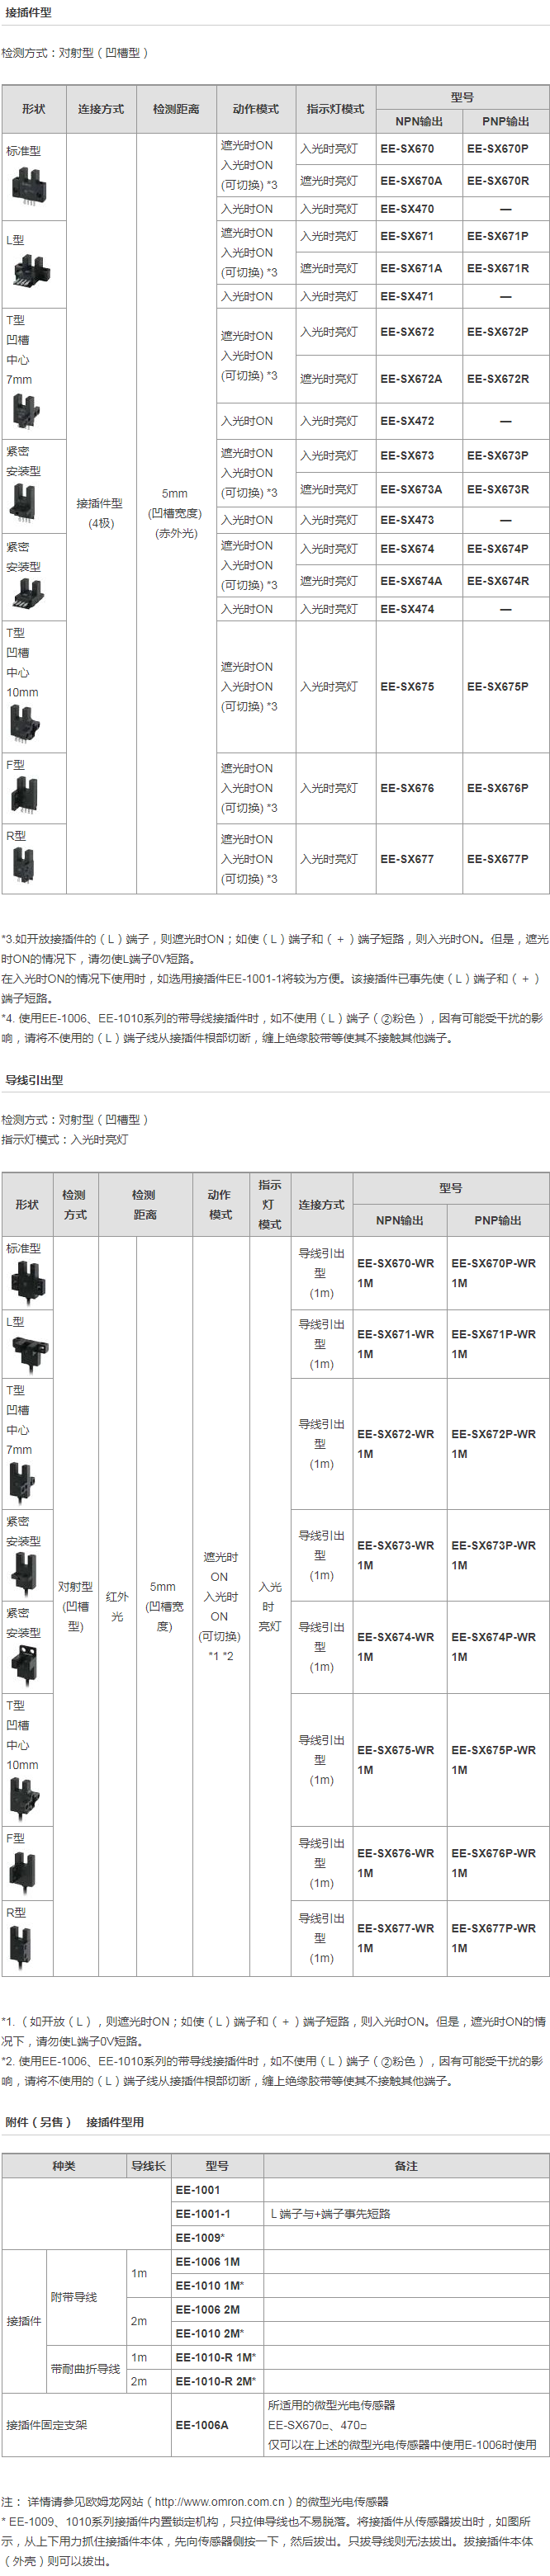
Task: Select the EE-SX670A model cell
Action: [419, 181]
